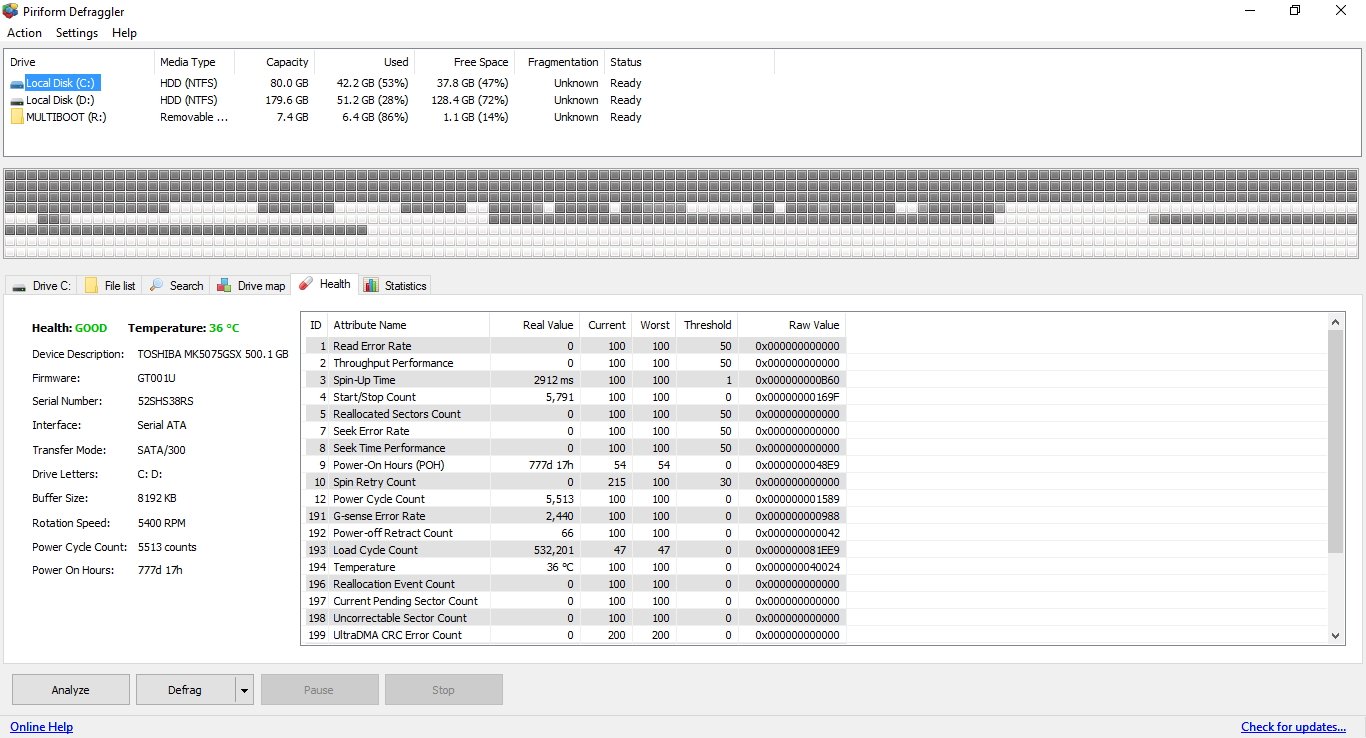Click the MULTIBOOT (R:) removable drive icon

pos(17,117)
